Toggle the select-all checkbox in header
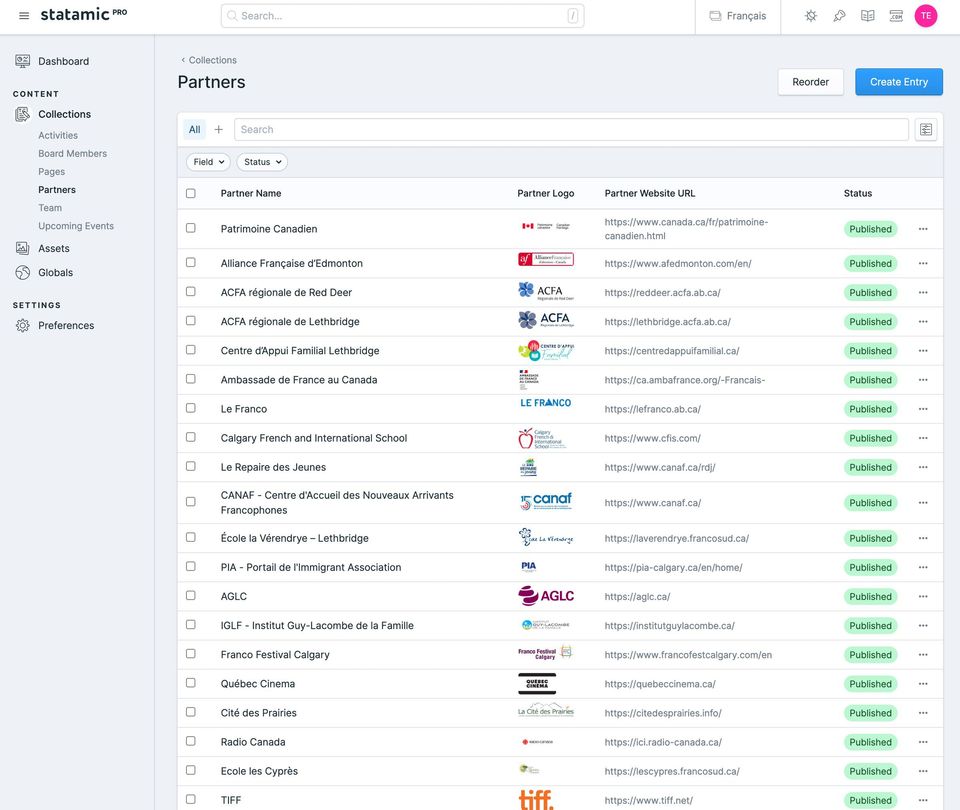Image resolution: width=960 pixels, height=810 pixels. 191,193
